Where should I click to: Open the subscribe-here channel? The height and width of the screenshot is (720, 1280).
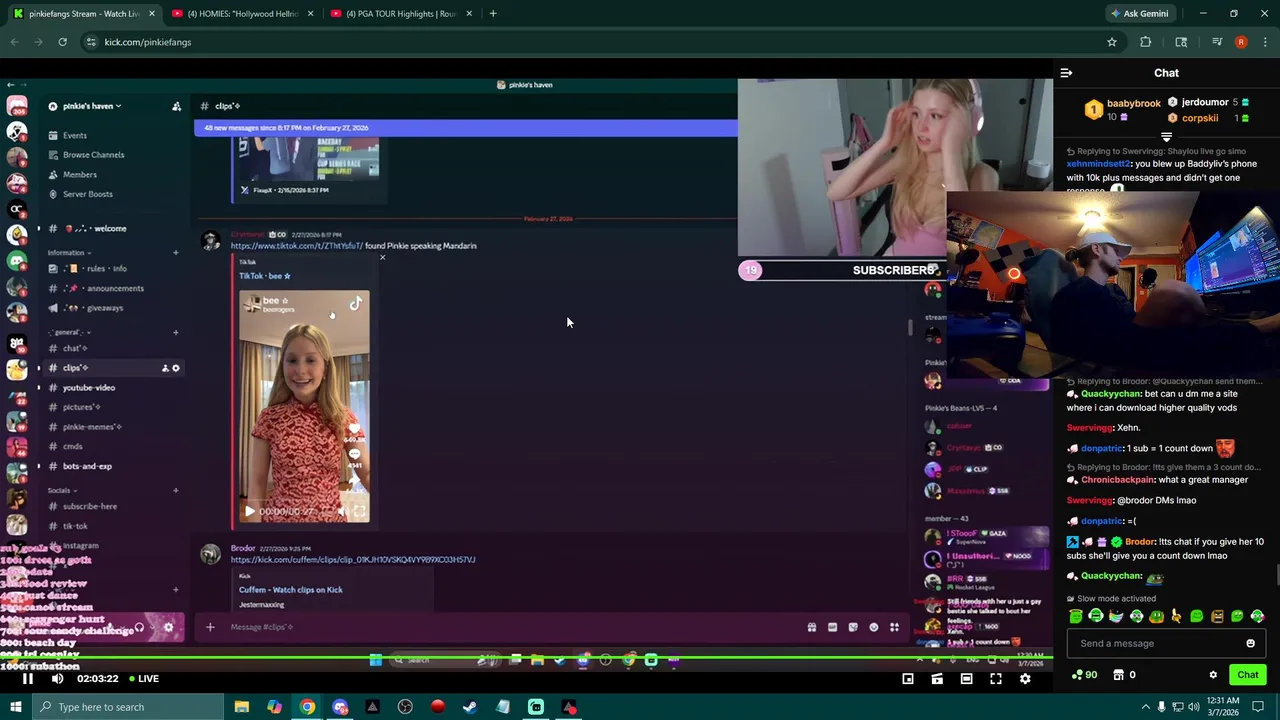[90, 507]
